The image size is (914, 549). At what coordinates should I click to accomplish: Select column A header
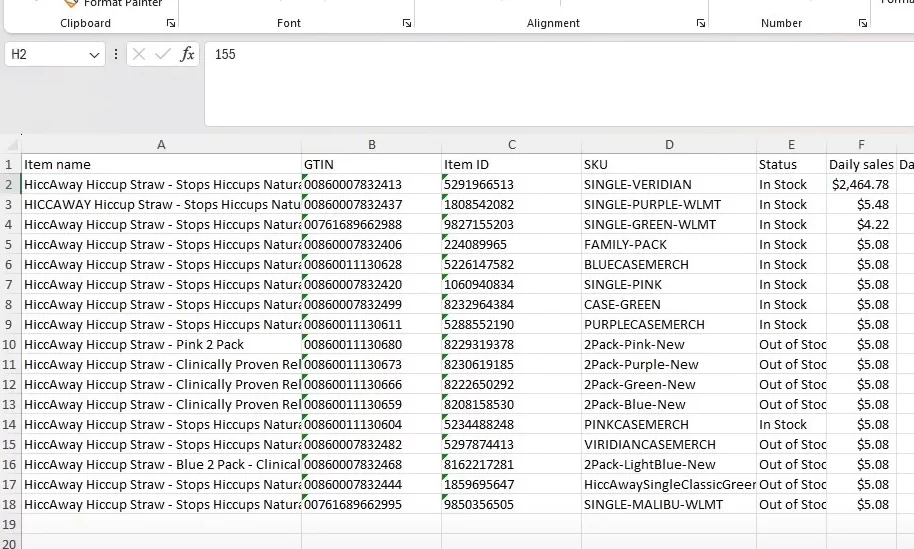[x=161, y=145]
